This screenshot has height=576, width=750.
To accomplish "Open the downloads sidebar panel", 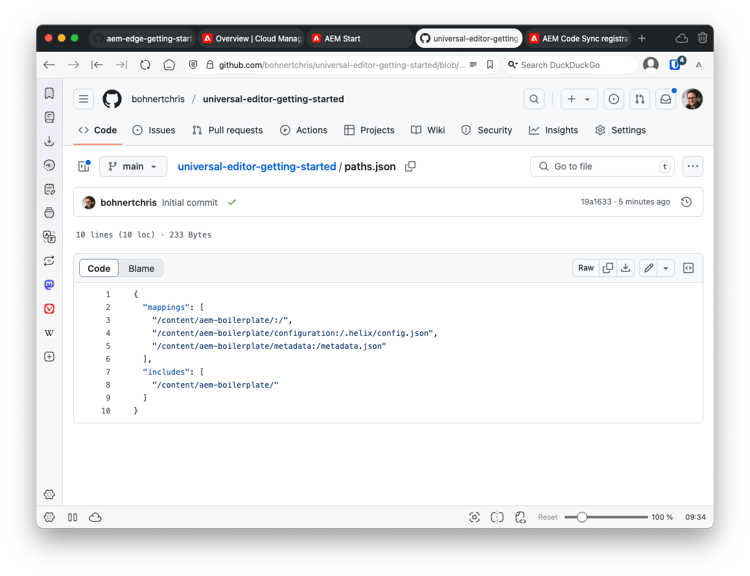I will coord(49,141).
